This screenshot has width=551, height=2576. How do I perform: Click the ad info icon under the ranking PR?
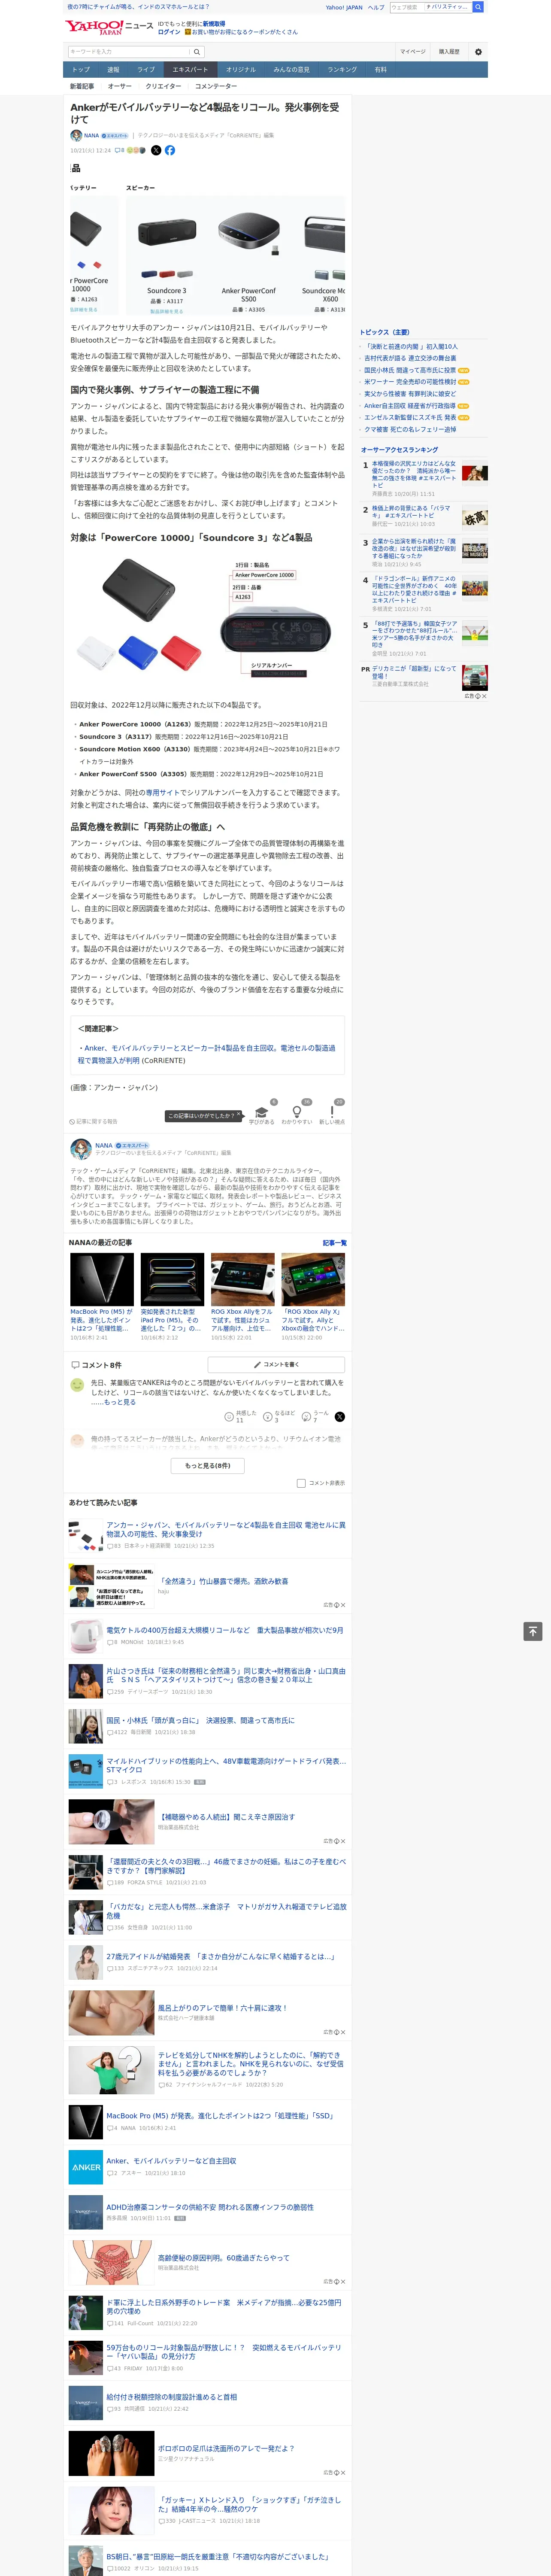(477, 696)
